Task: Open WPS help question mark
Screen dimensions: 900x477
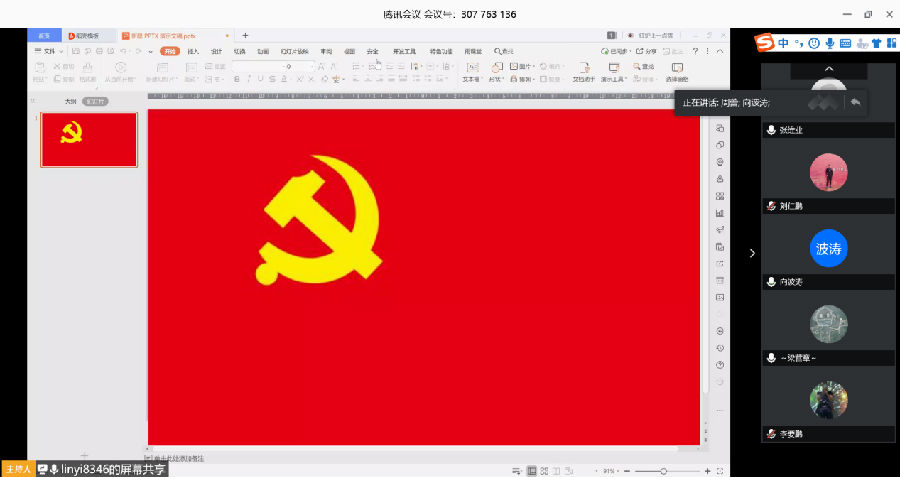Action: [x=695, y=52]
